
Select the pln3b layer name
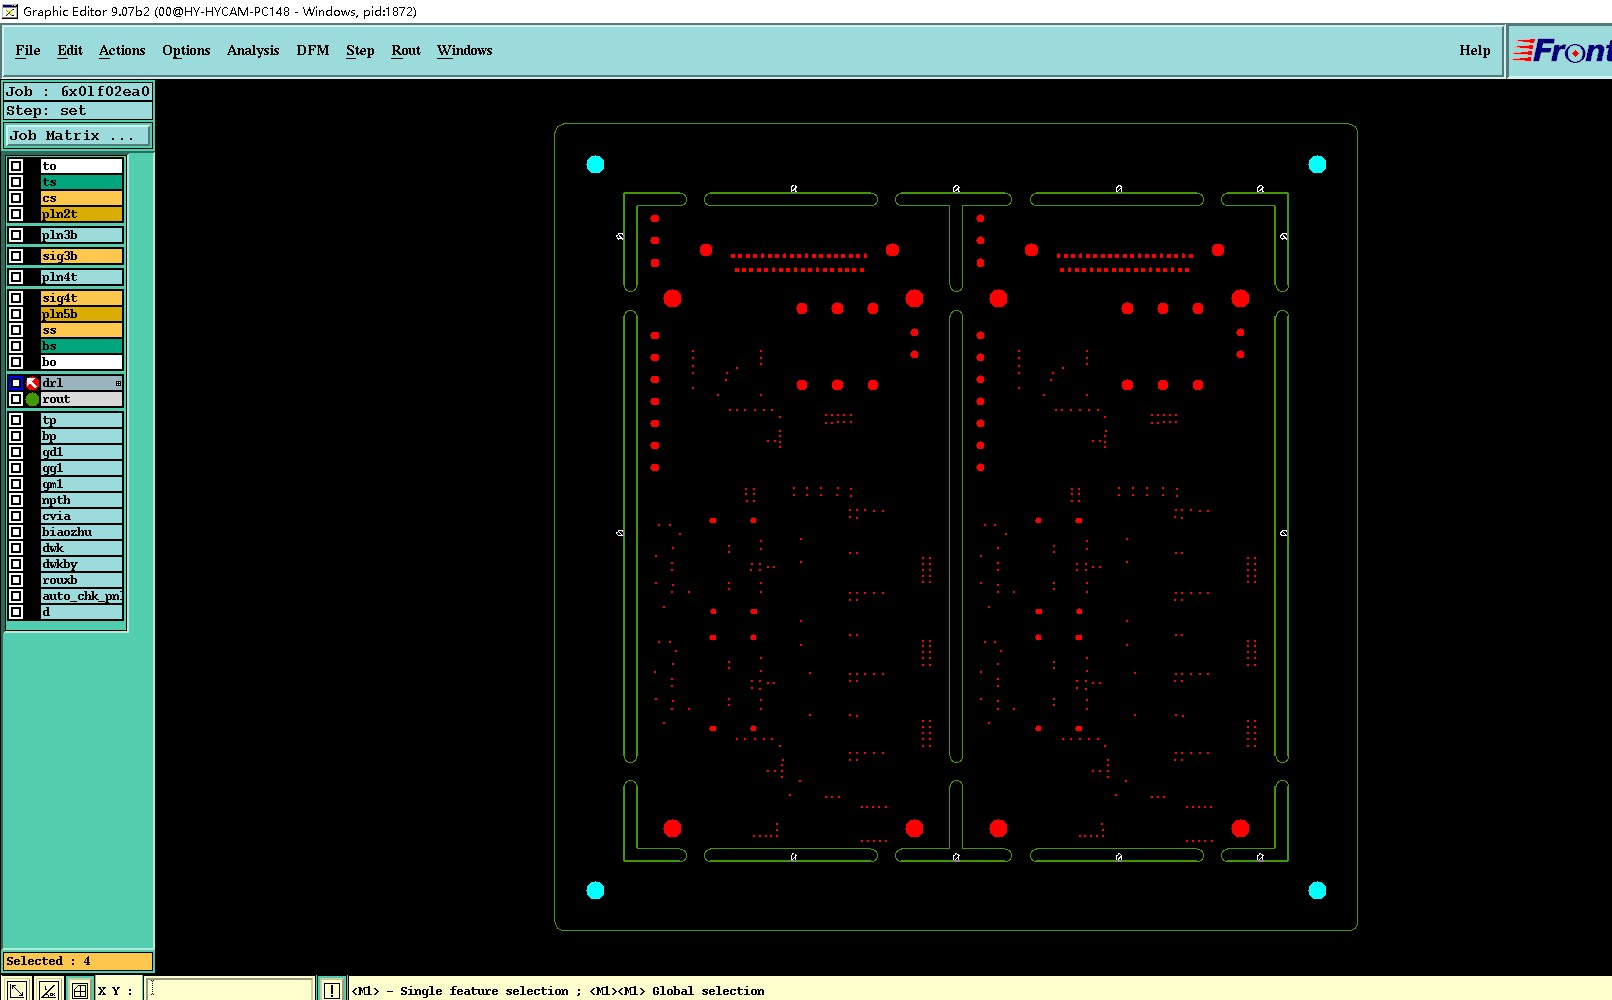tap(82, 235)
